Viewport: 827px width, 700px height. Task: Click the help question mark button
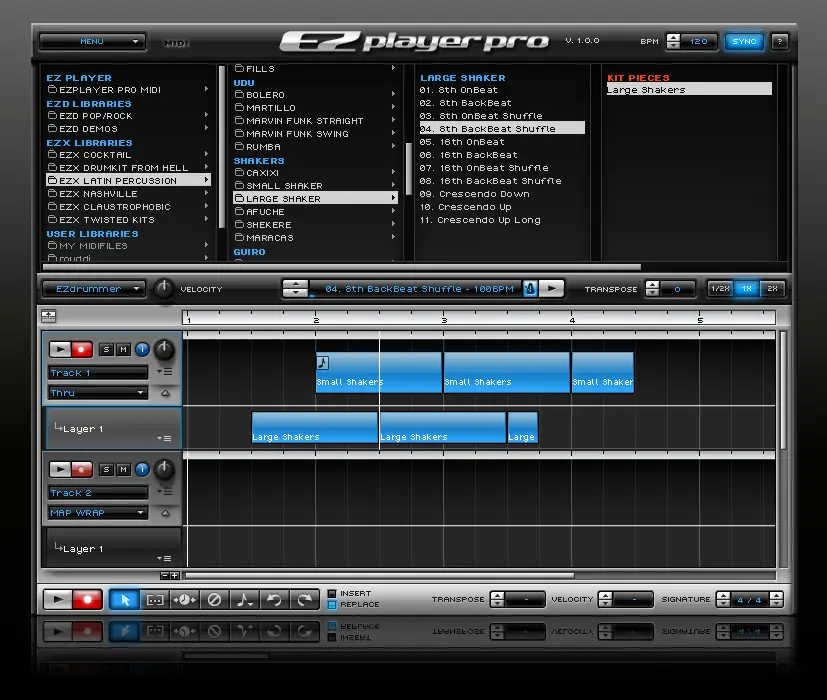[780, 42]
